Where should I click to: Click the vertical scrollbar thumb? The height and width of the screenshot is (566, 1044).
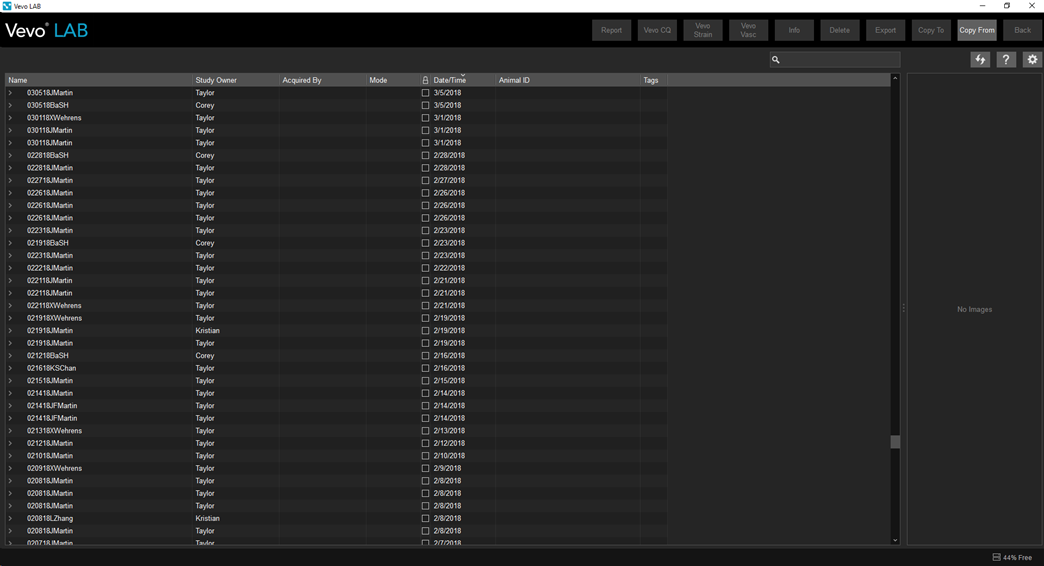(895, 442)
